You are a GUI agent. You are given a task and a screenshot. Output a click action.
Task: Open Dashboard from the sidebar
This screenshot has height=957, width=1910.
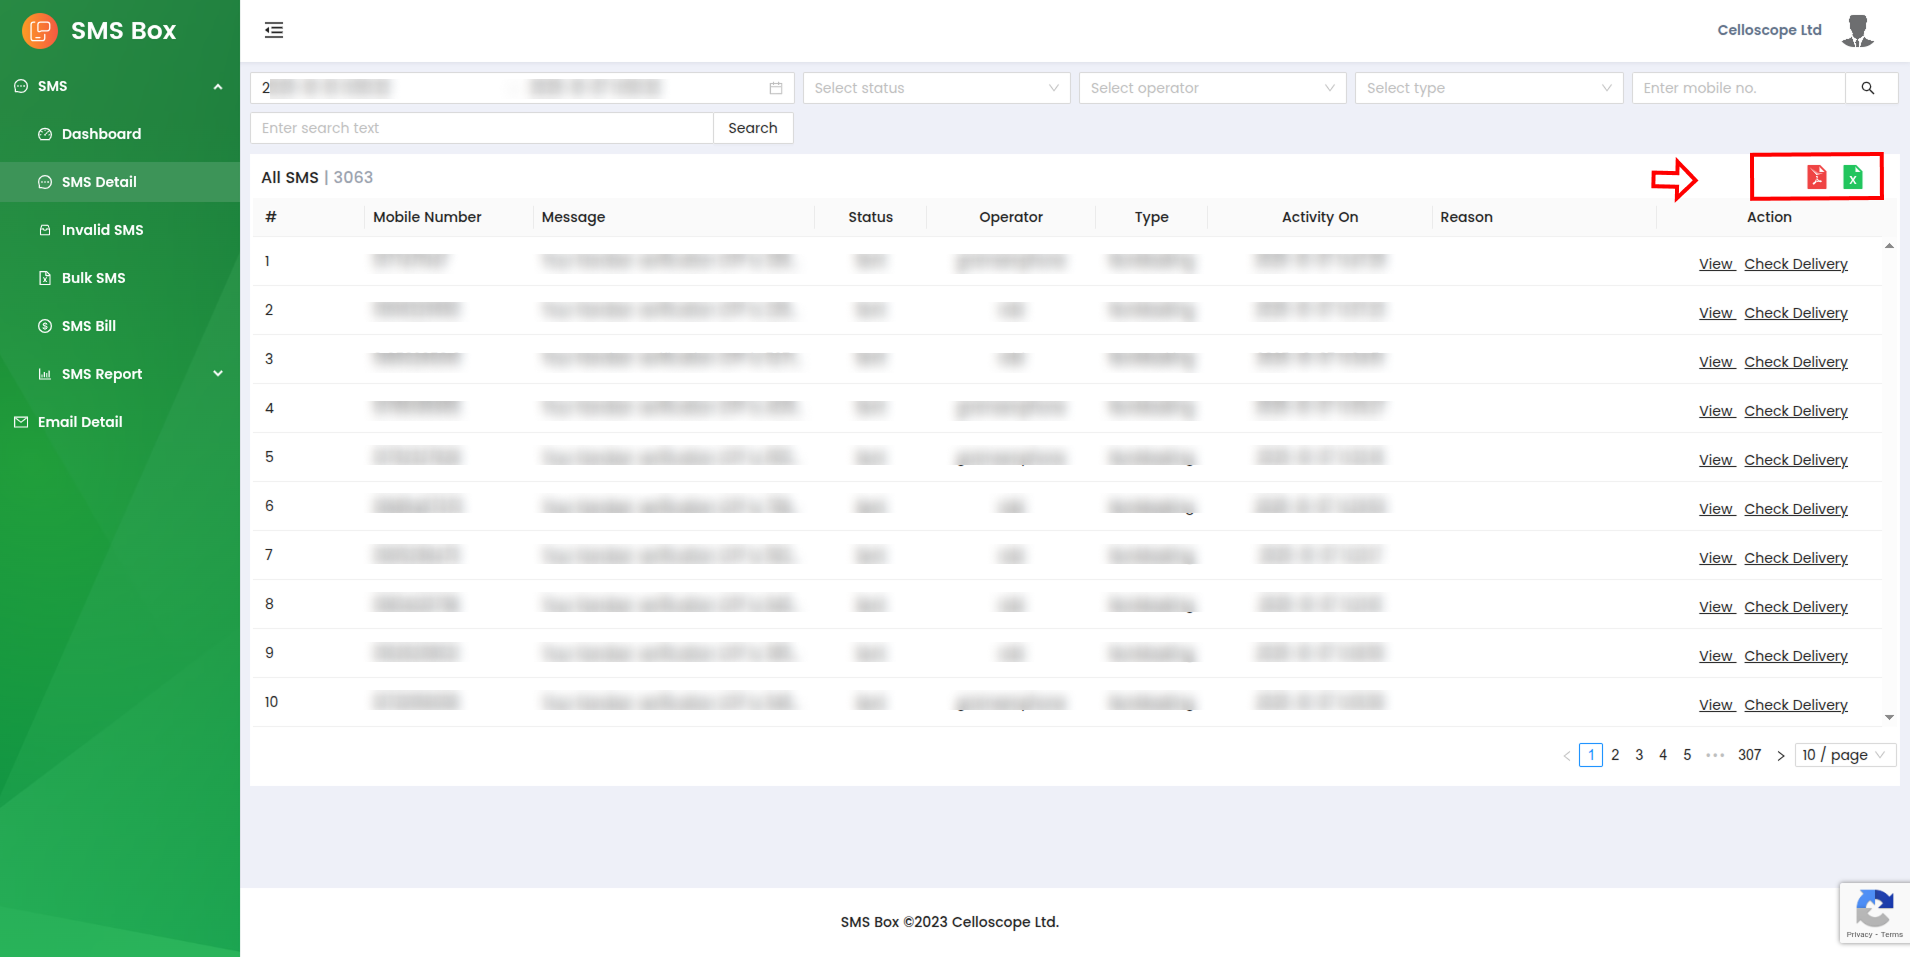coord(101,134)
